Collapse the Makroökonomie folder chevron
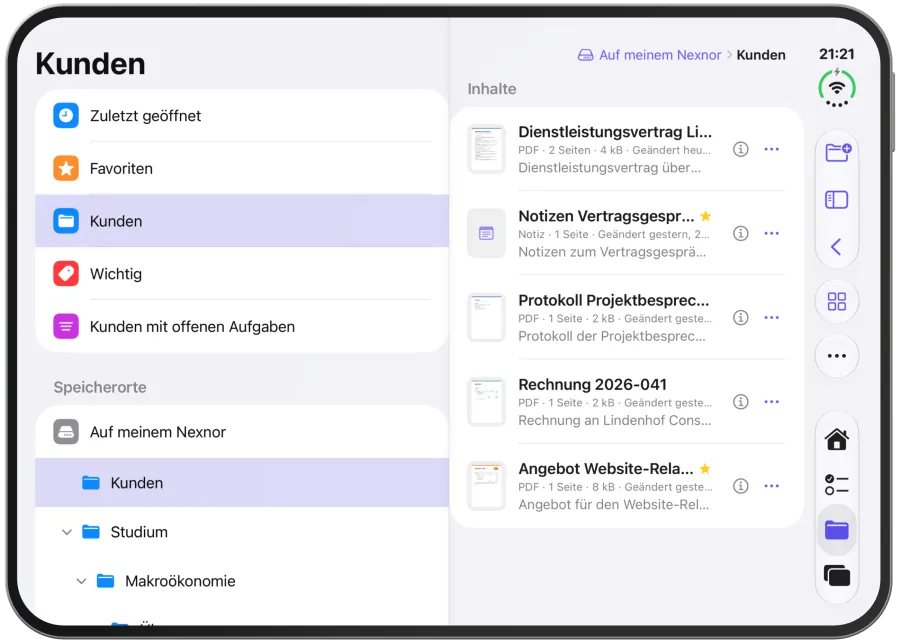This screenshot has width=900, height=643. point(82,581)
